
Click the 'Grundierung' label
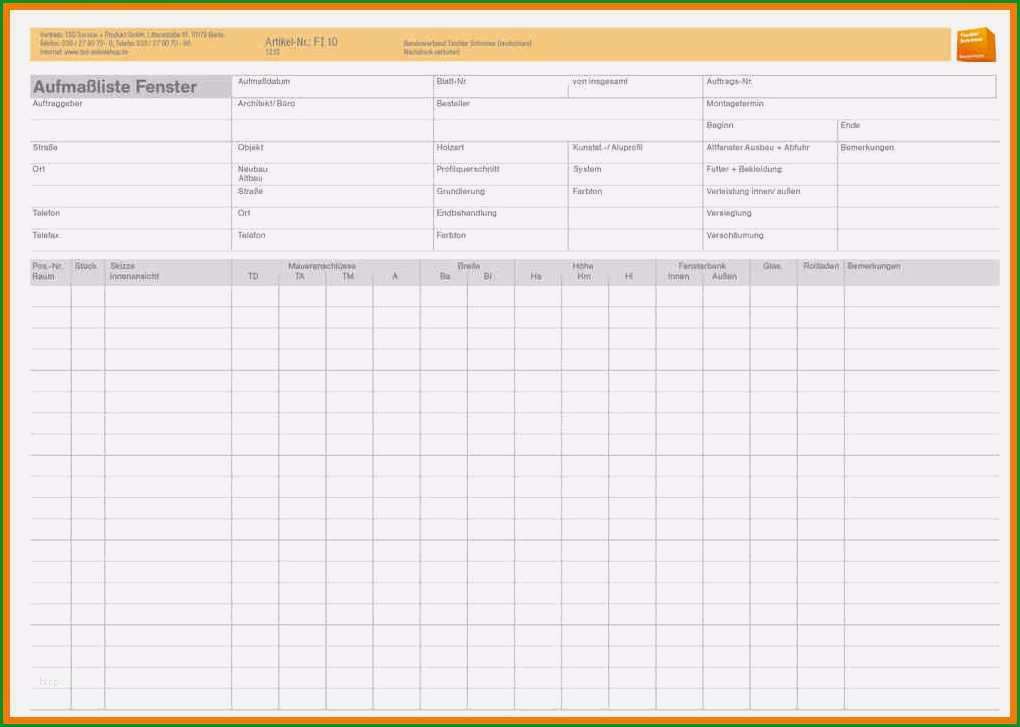(461, 191)
